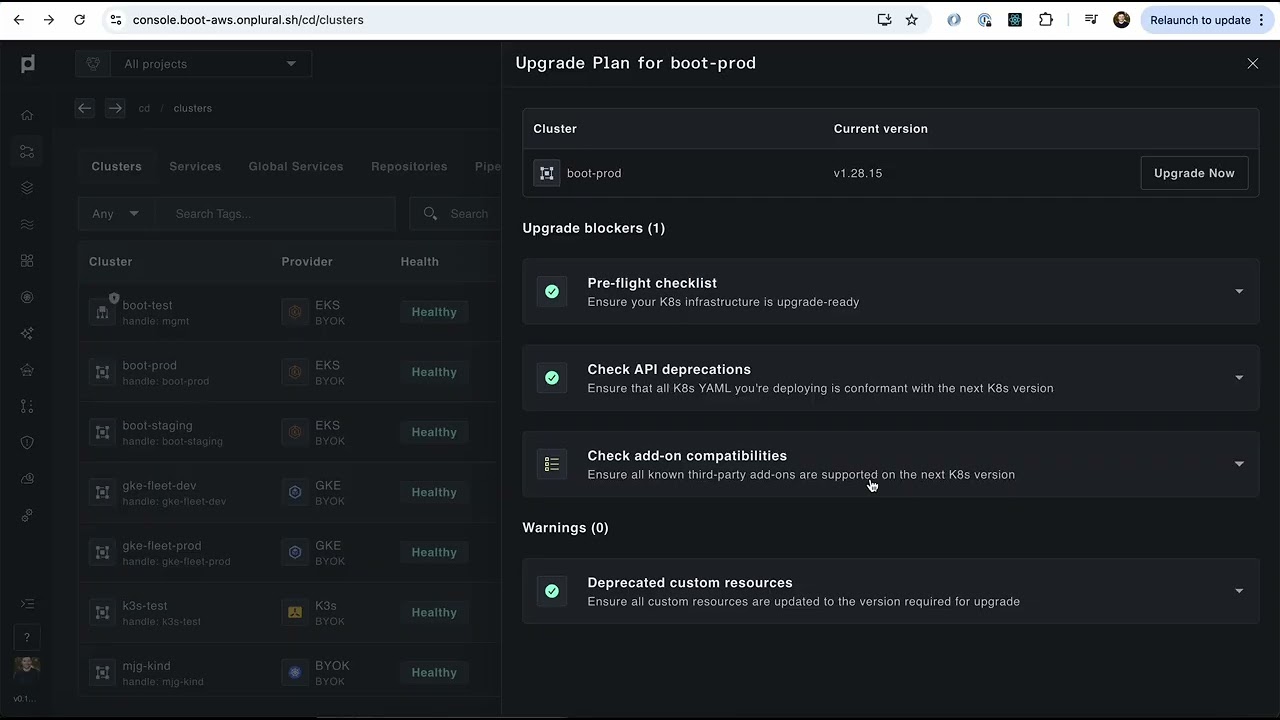Expand the Deprecated custom resources section
The image size is (1280, 720).
pyautogui.click(x=1238, y=591)
